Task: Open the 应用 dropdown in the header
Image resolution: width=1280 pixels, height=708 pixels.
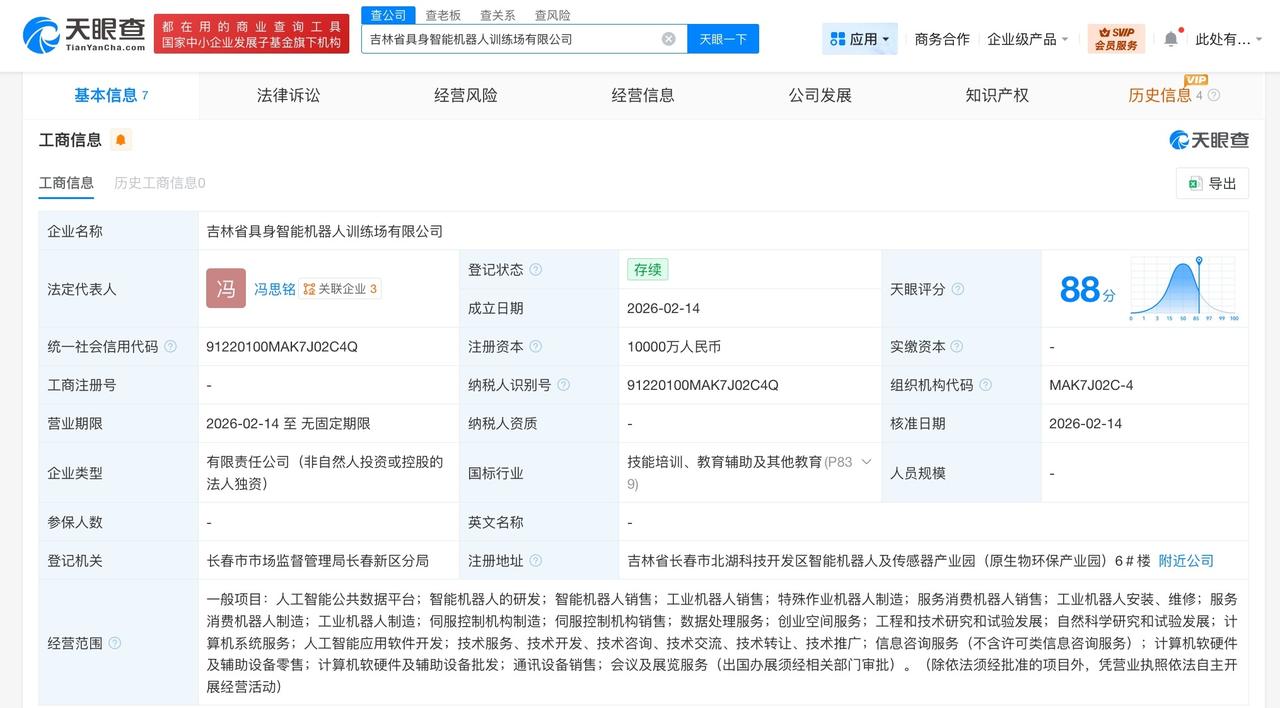Action: tap(859, 37)
